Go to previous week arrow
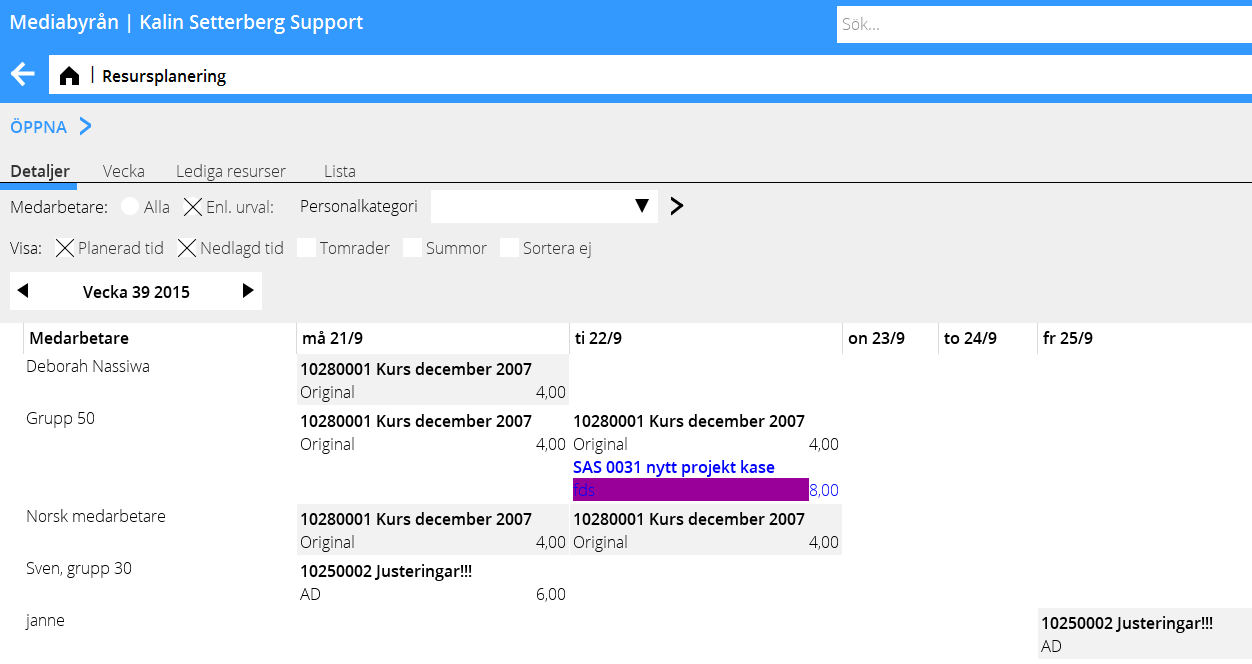The height and width of the screenshot is (664, 1252). (x=23, y=291)
